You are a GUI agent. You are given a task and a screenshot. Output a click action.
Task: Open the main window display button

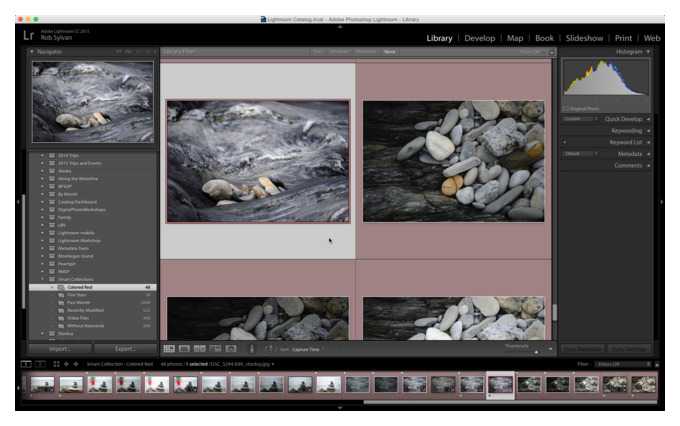pos(26,364)
